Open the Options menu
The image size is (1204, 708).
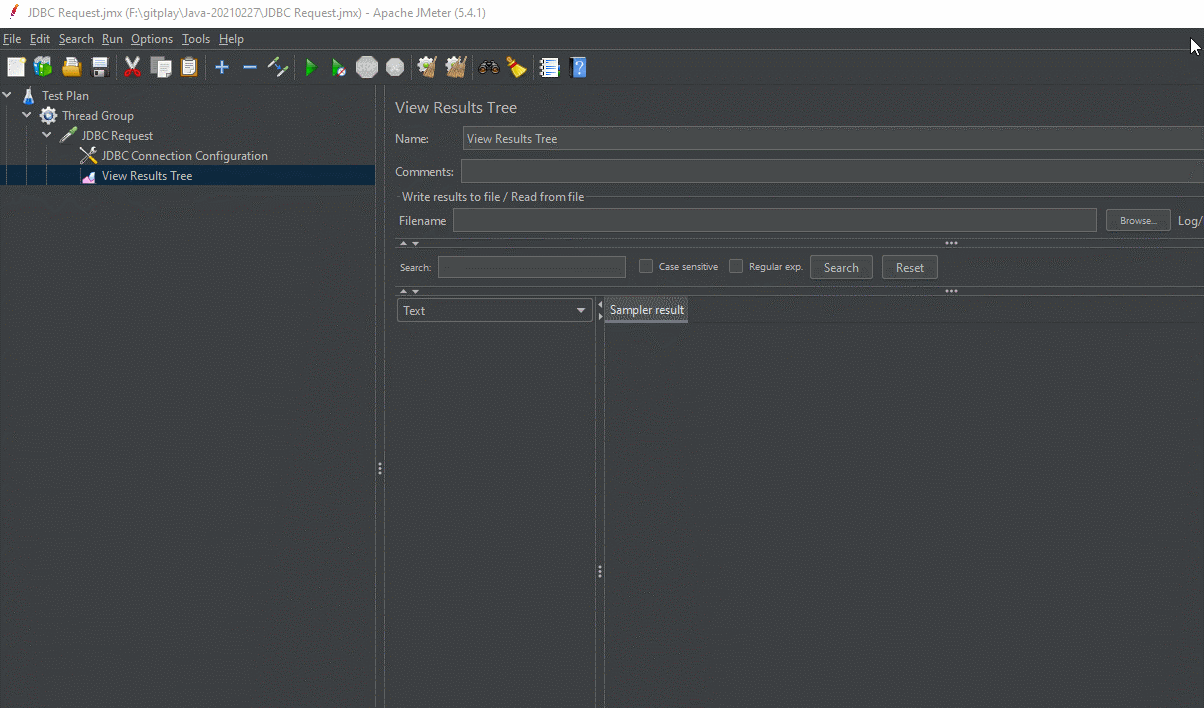pyautogui.click(x=152, y=39)
